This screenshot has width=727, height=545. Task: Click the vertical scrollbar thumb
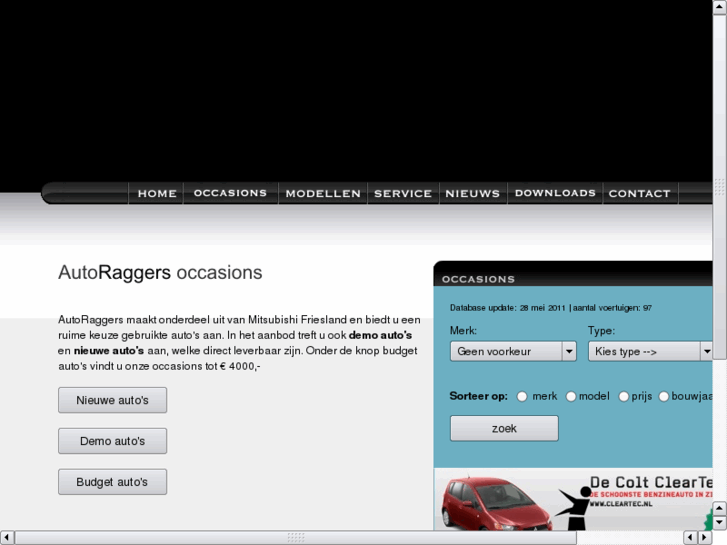pyautogui.click(x=719, y=186)
